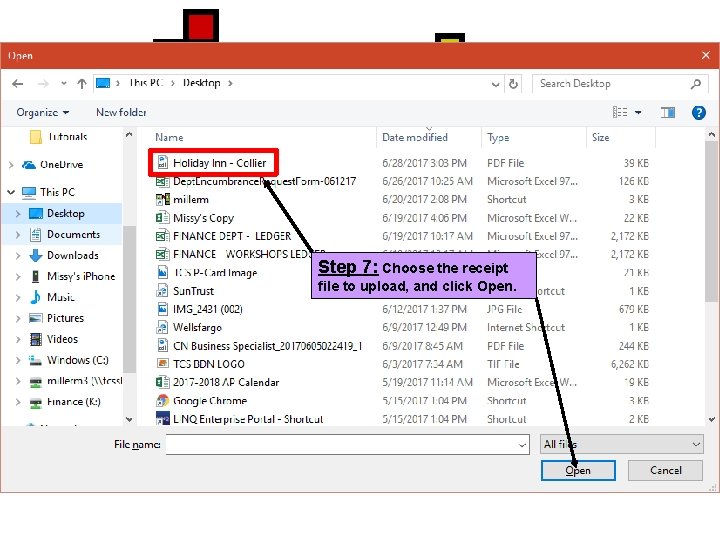Toggle the preview pane
720x540 pixels.
coord(668,112)
